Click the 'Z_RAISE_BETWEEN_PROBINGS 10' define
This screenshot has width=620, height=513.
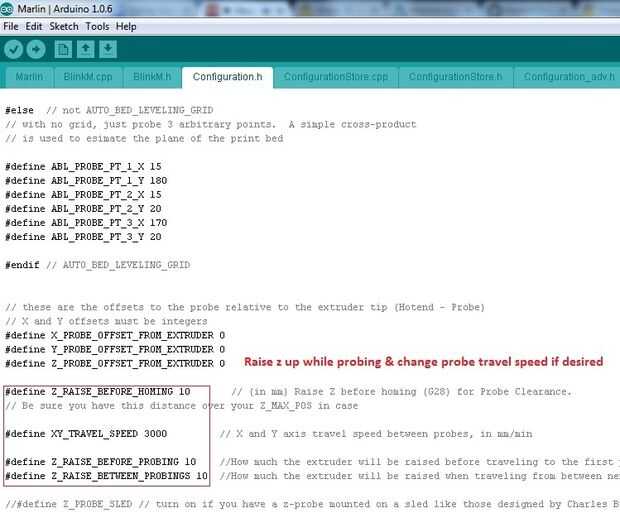click(x=106, y=476)
